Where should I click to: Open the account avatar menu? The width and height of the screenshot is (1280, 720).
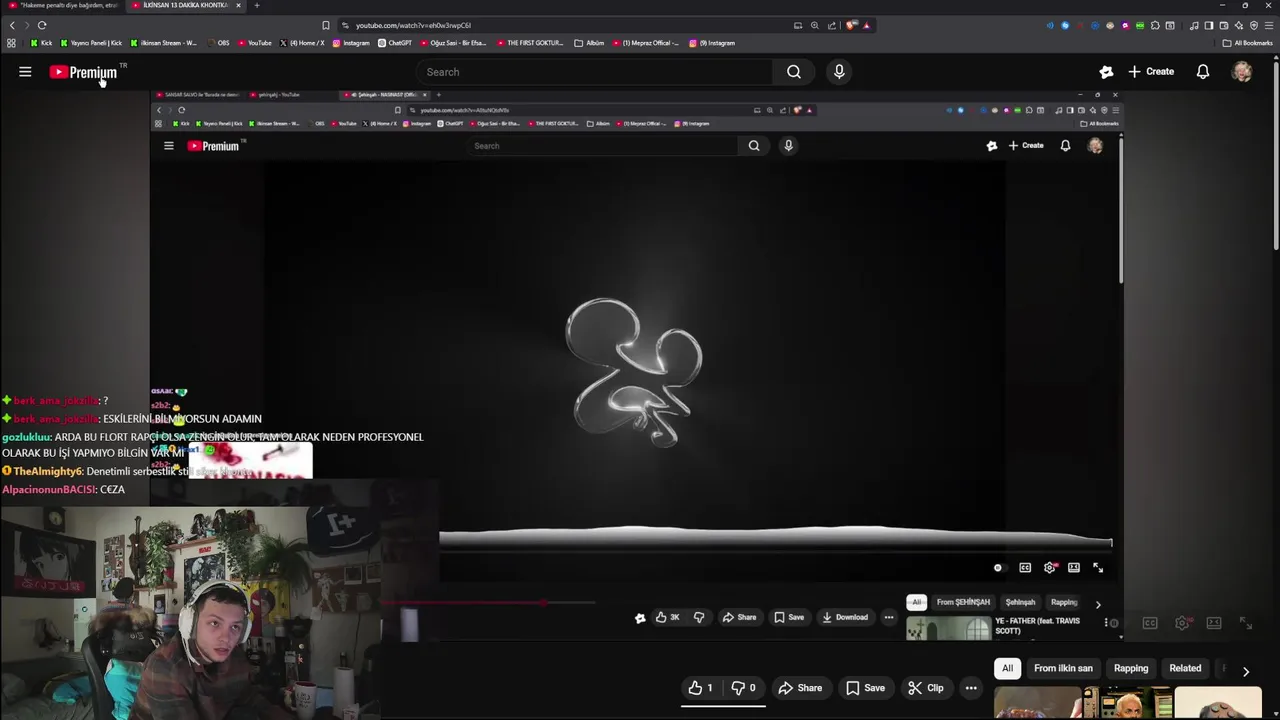pyautogui.click(x=1242, y=72)
